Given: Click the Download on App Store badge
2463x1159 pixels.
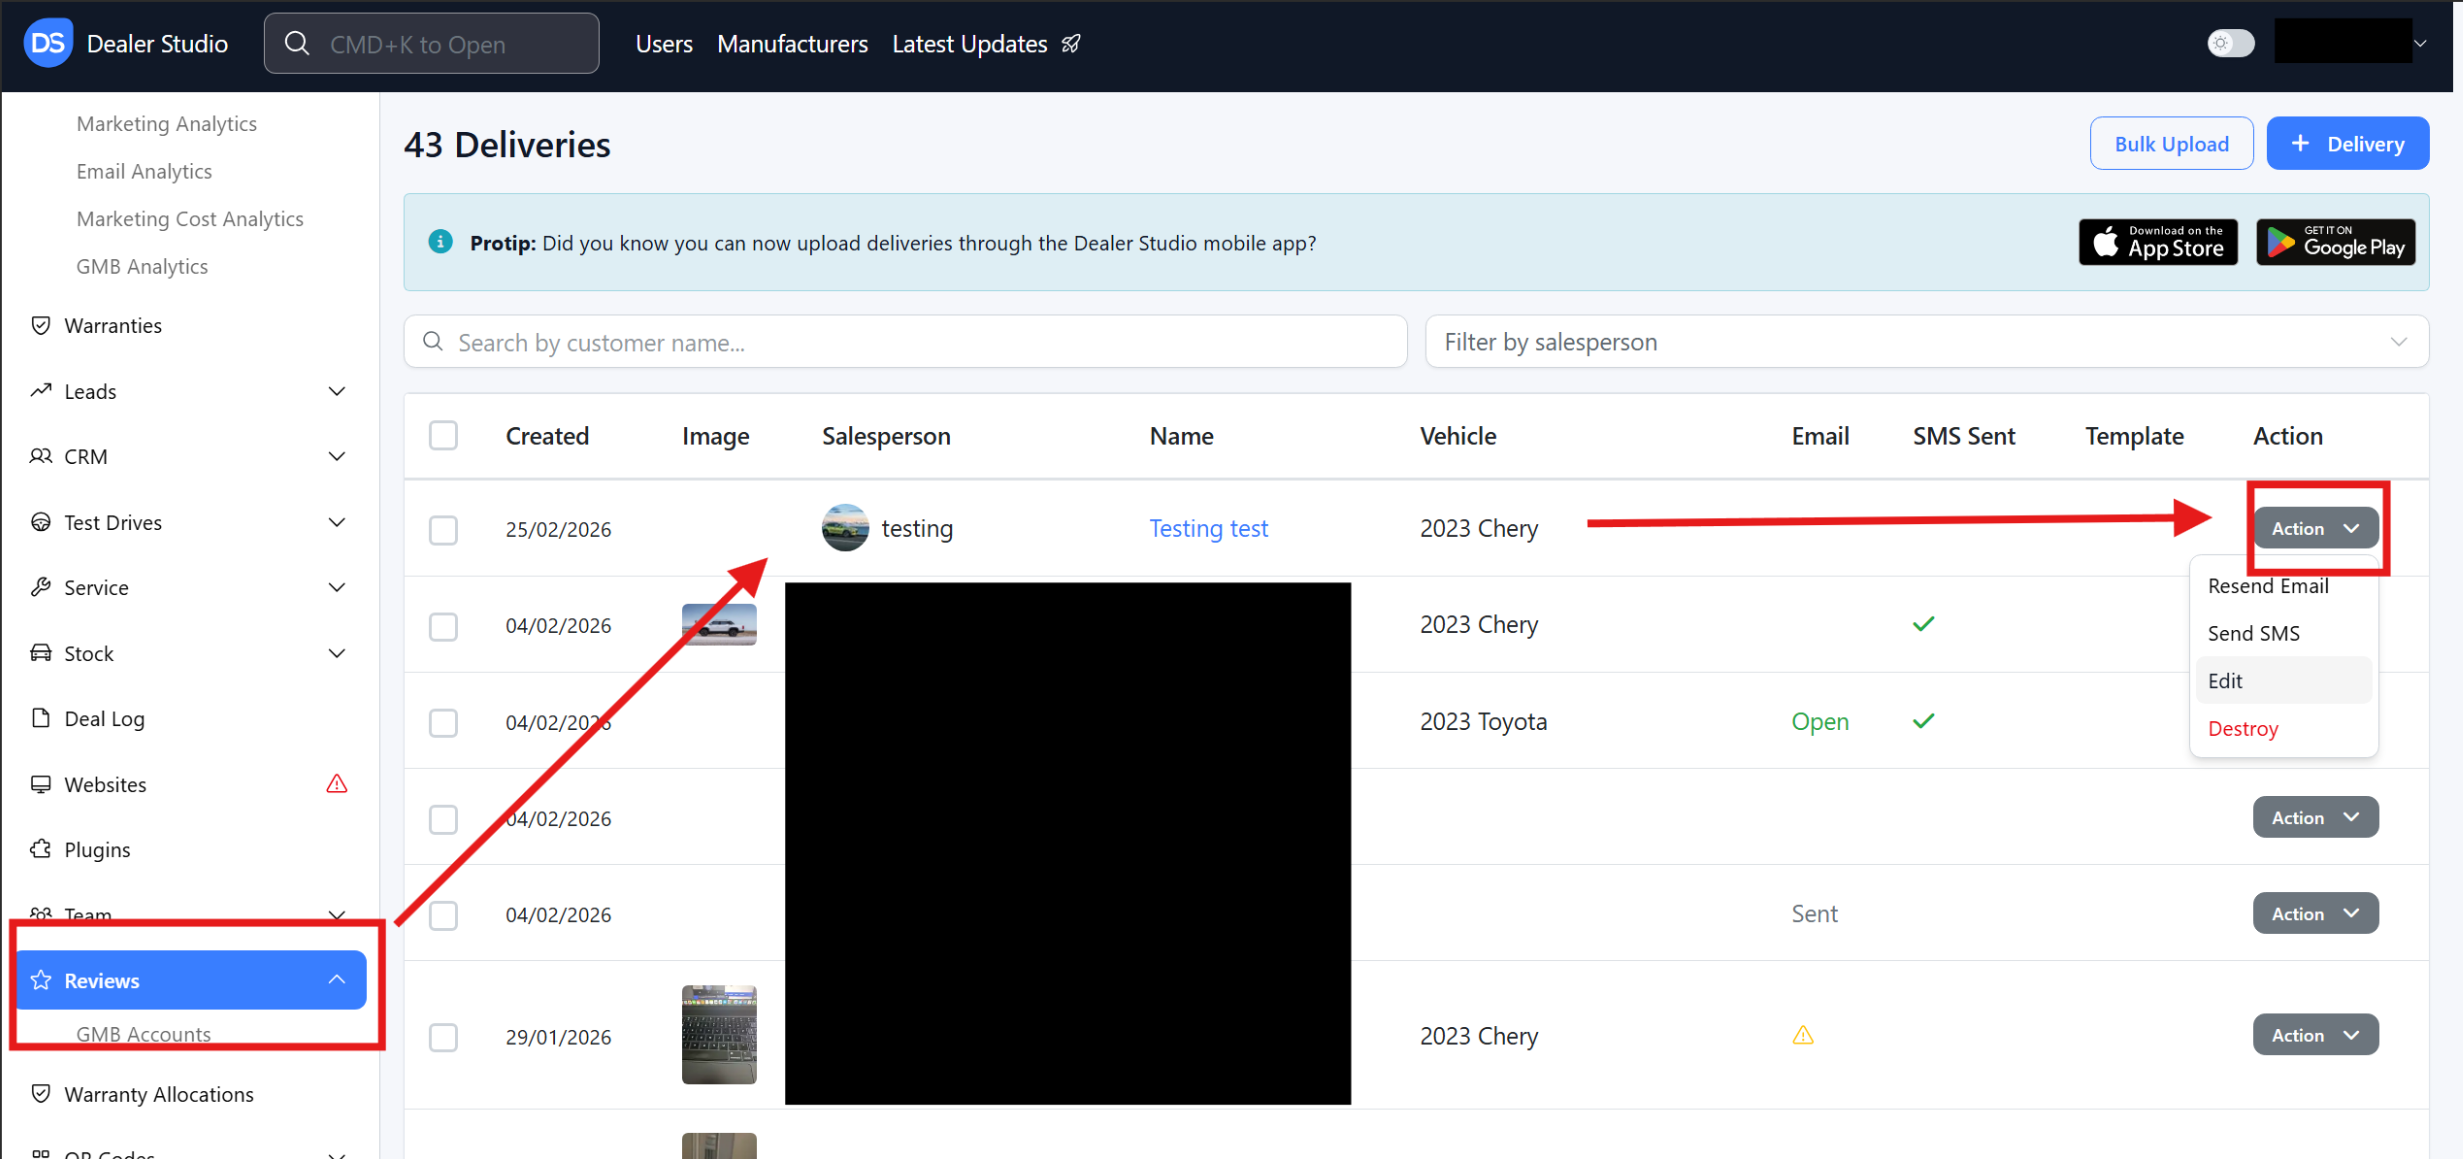Looking at the screenshot, I should pos(2157,243).
